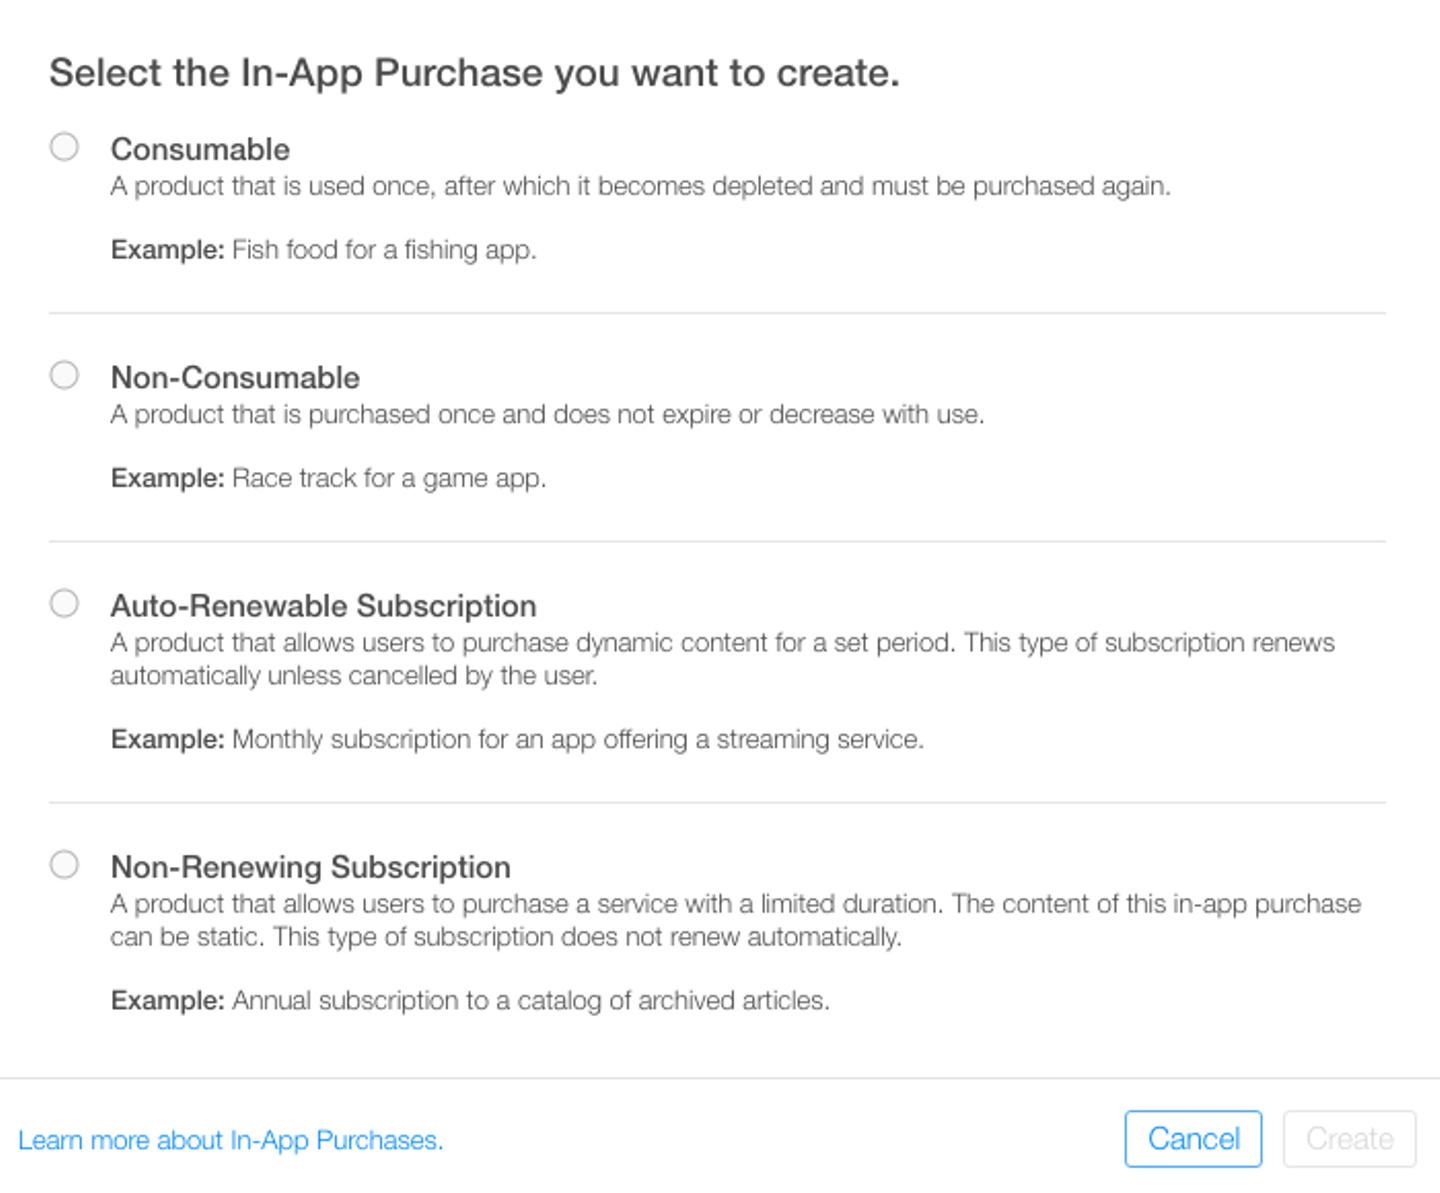
Task: Click the fish food example text
Action: [x=323, y=250]
